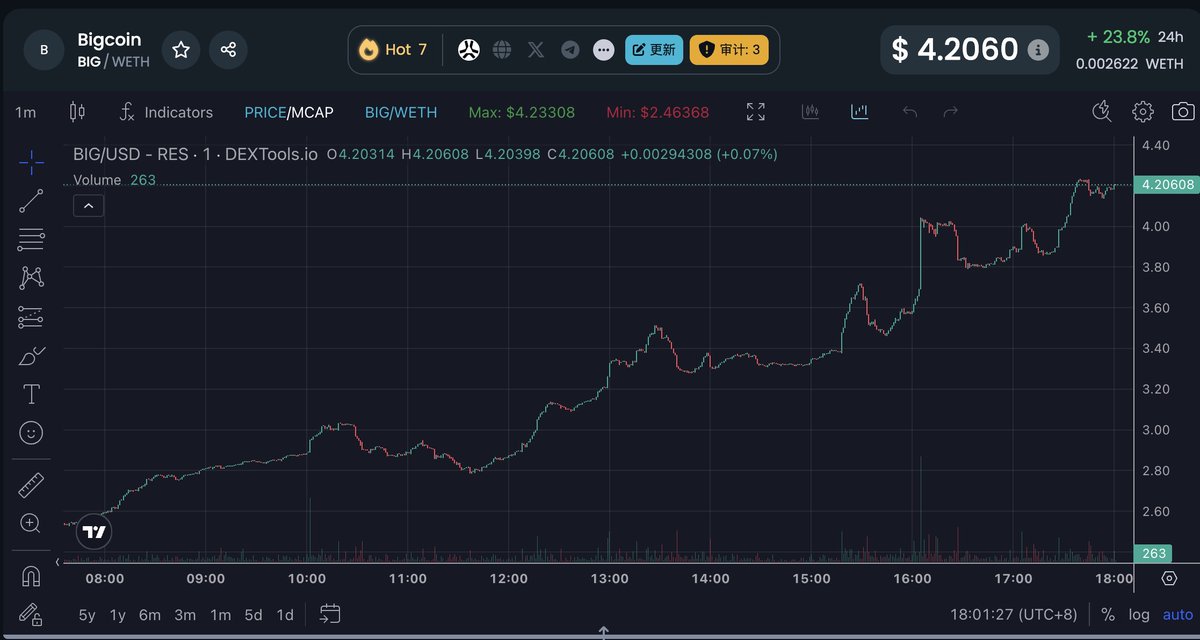Screen dimensions: 1200x640
Task: Toggle auto price scale
Action: tap(1177, 614)
